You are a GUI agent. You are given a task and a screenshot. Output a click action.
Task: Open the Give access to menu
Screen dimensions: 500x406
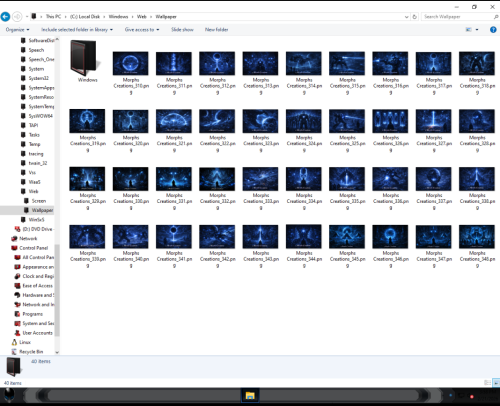[x=142, y=30]
